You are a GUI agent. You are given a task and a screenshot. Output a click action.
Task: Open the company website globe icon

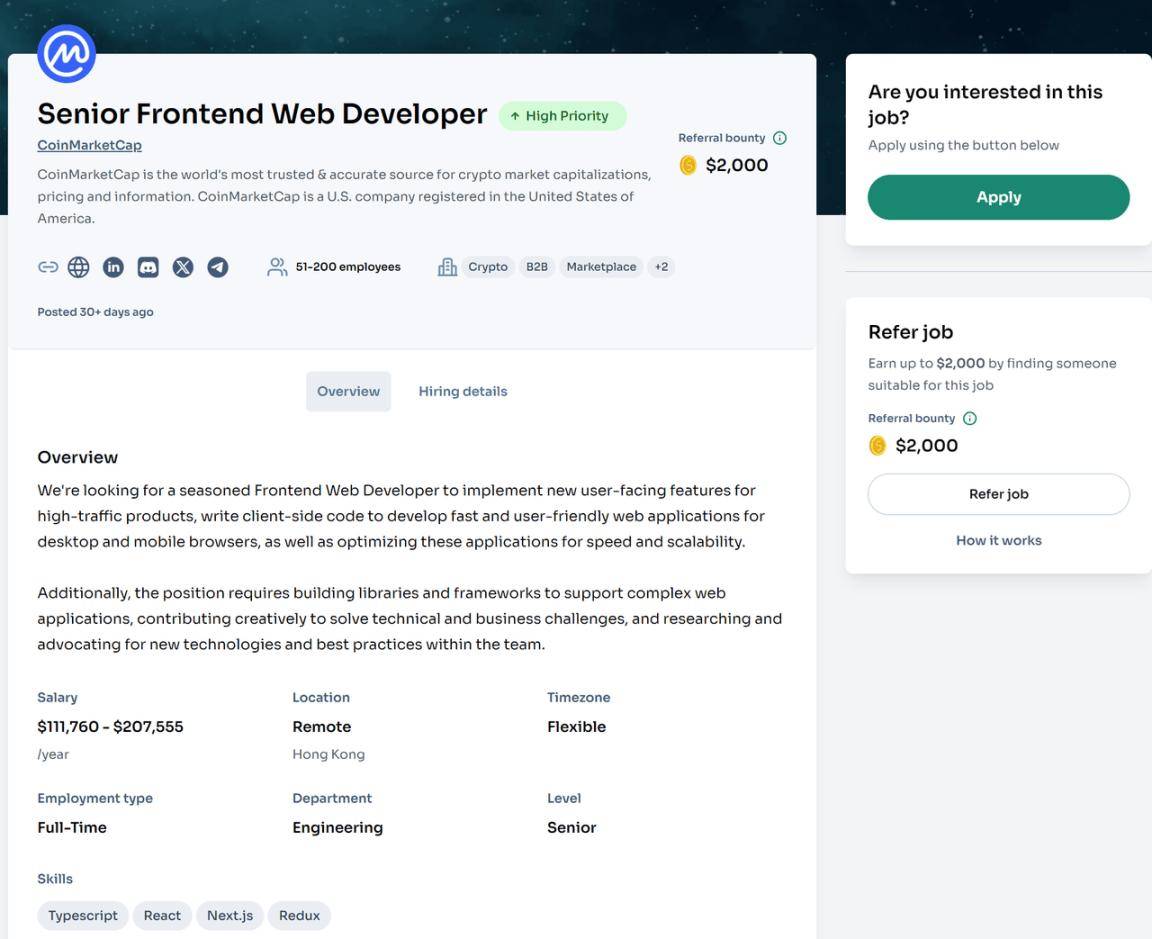[x=79, y=267]
